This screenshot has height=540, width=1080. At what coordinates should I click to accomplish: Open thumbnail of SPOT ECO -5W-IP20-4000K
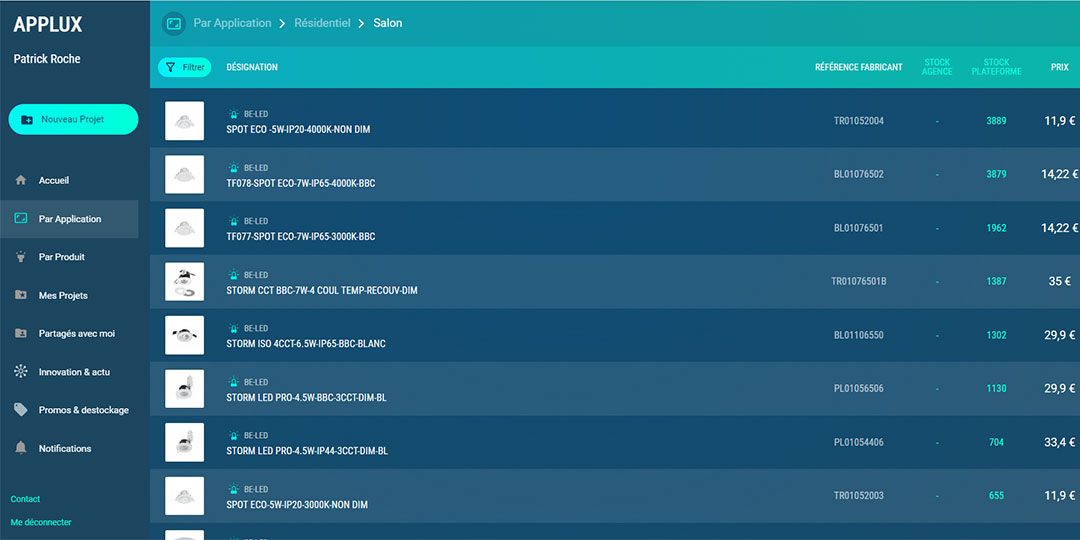[185, 121]
